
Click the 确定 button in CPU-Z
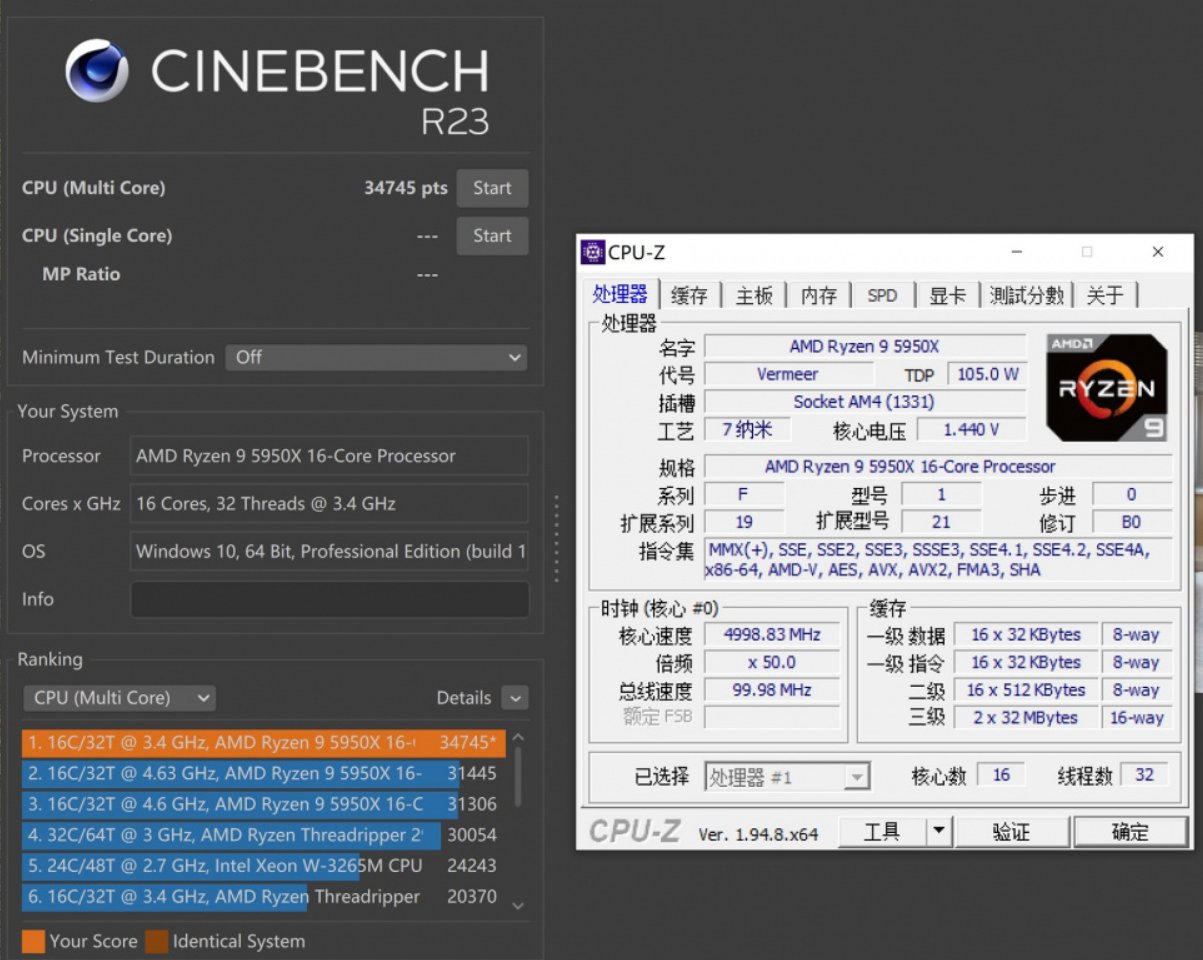[1130, 832]
